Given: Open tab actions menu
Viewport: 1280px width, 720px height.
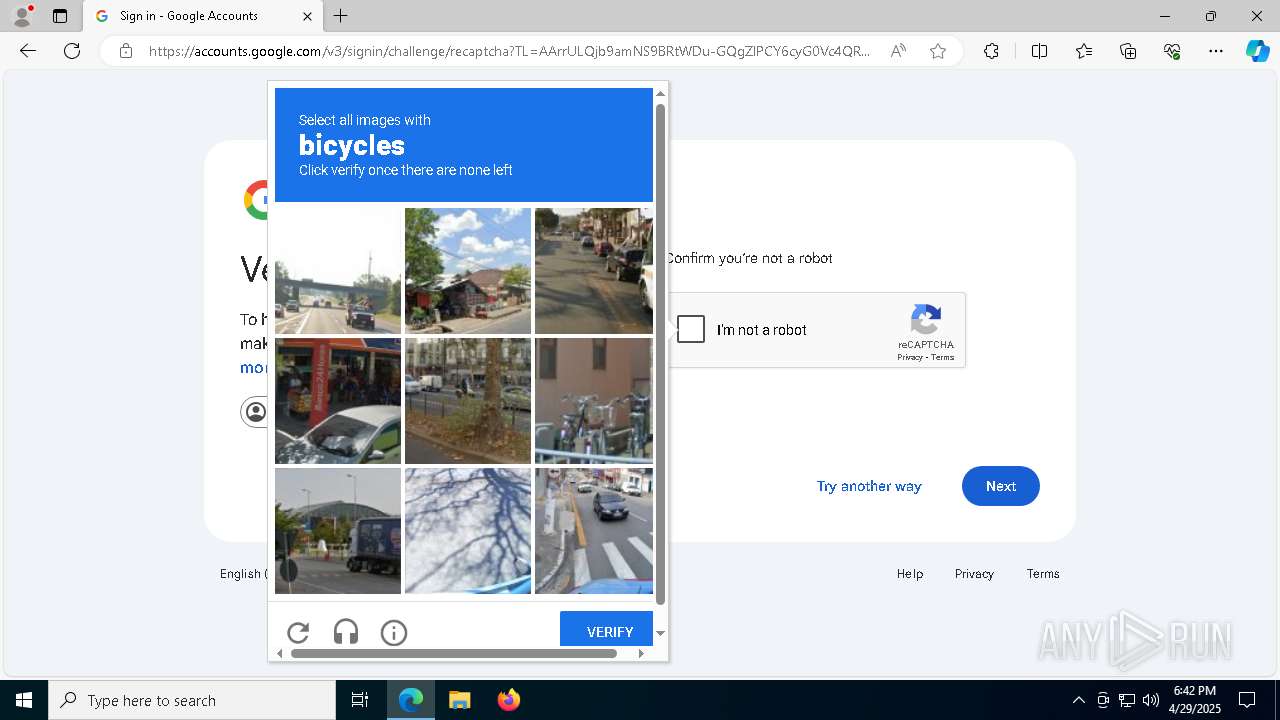Looking at the screenshot, I should click(x=60, y=16).
